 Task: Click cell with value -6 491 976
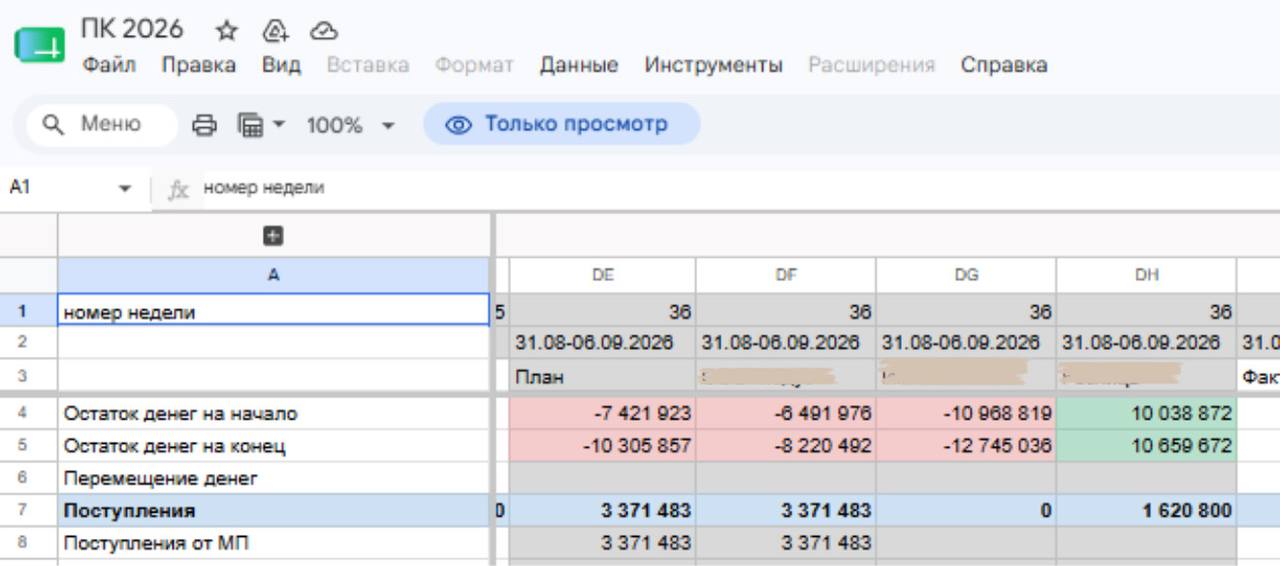[x=786, y=413]
